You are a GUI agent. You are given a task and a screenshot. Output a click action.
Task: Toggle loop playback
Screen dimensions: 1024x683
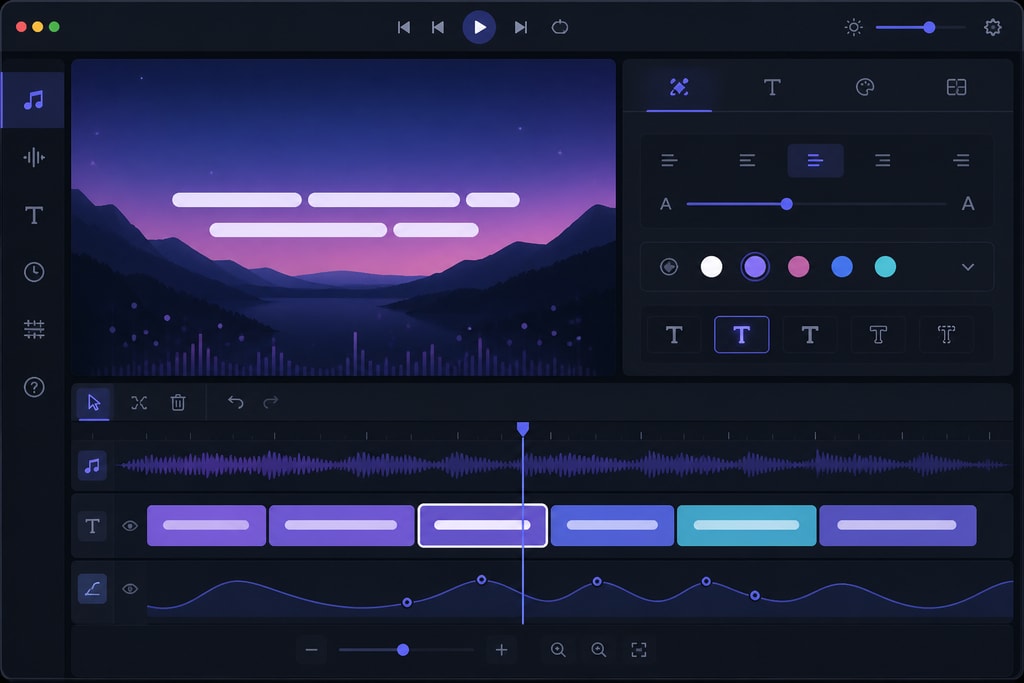coord(560,27)
